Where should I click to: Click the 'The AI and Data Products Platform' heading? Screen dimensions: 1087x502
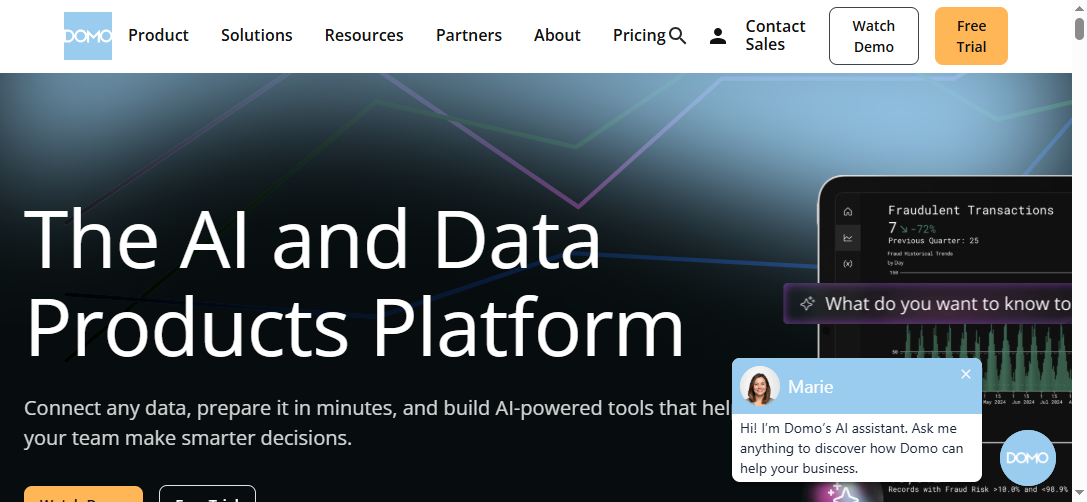354,283
